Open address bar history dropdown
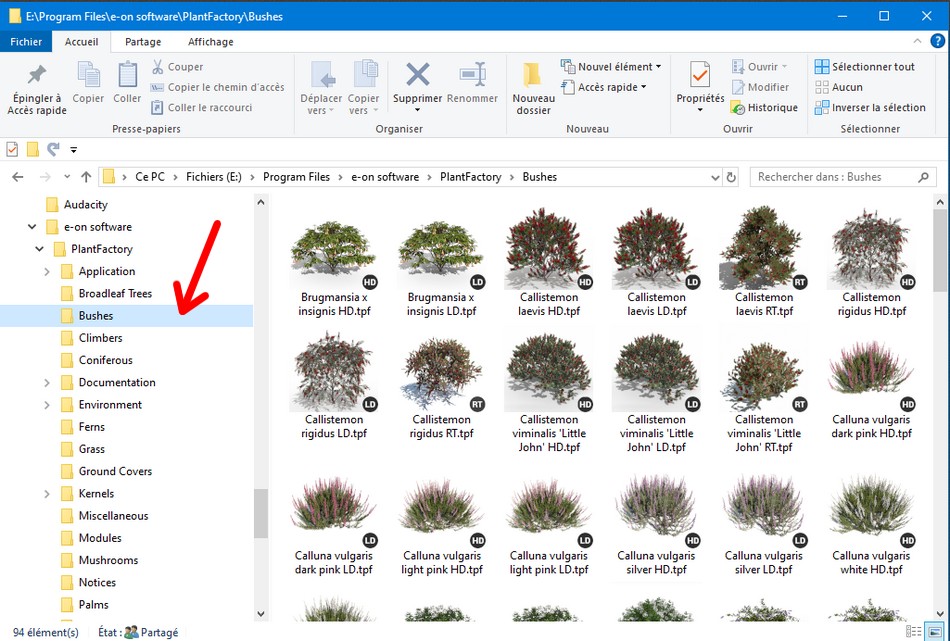 tap(715, 178)
